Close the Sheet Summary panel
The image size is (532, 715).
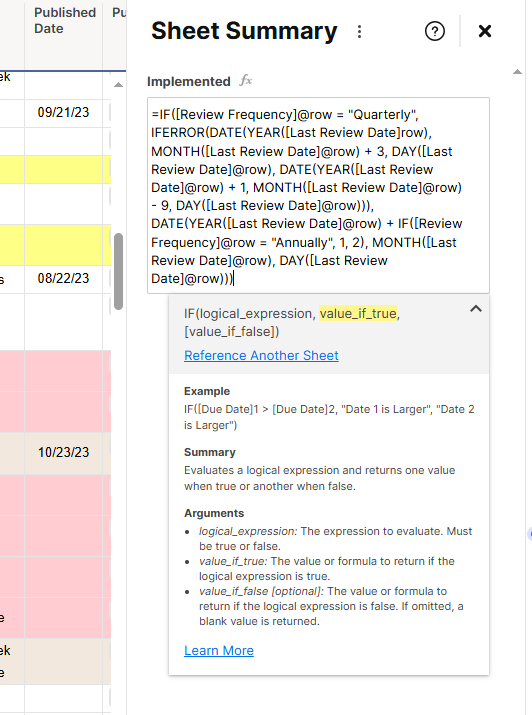(485, 31)
